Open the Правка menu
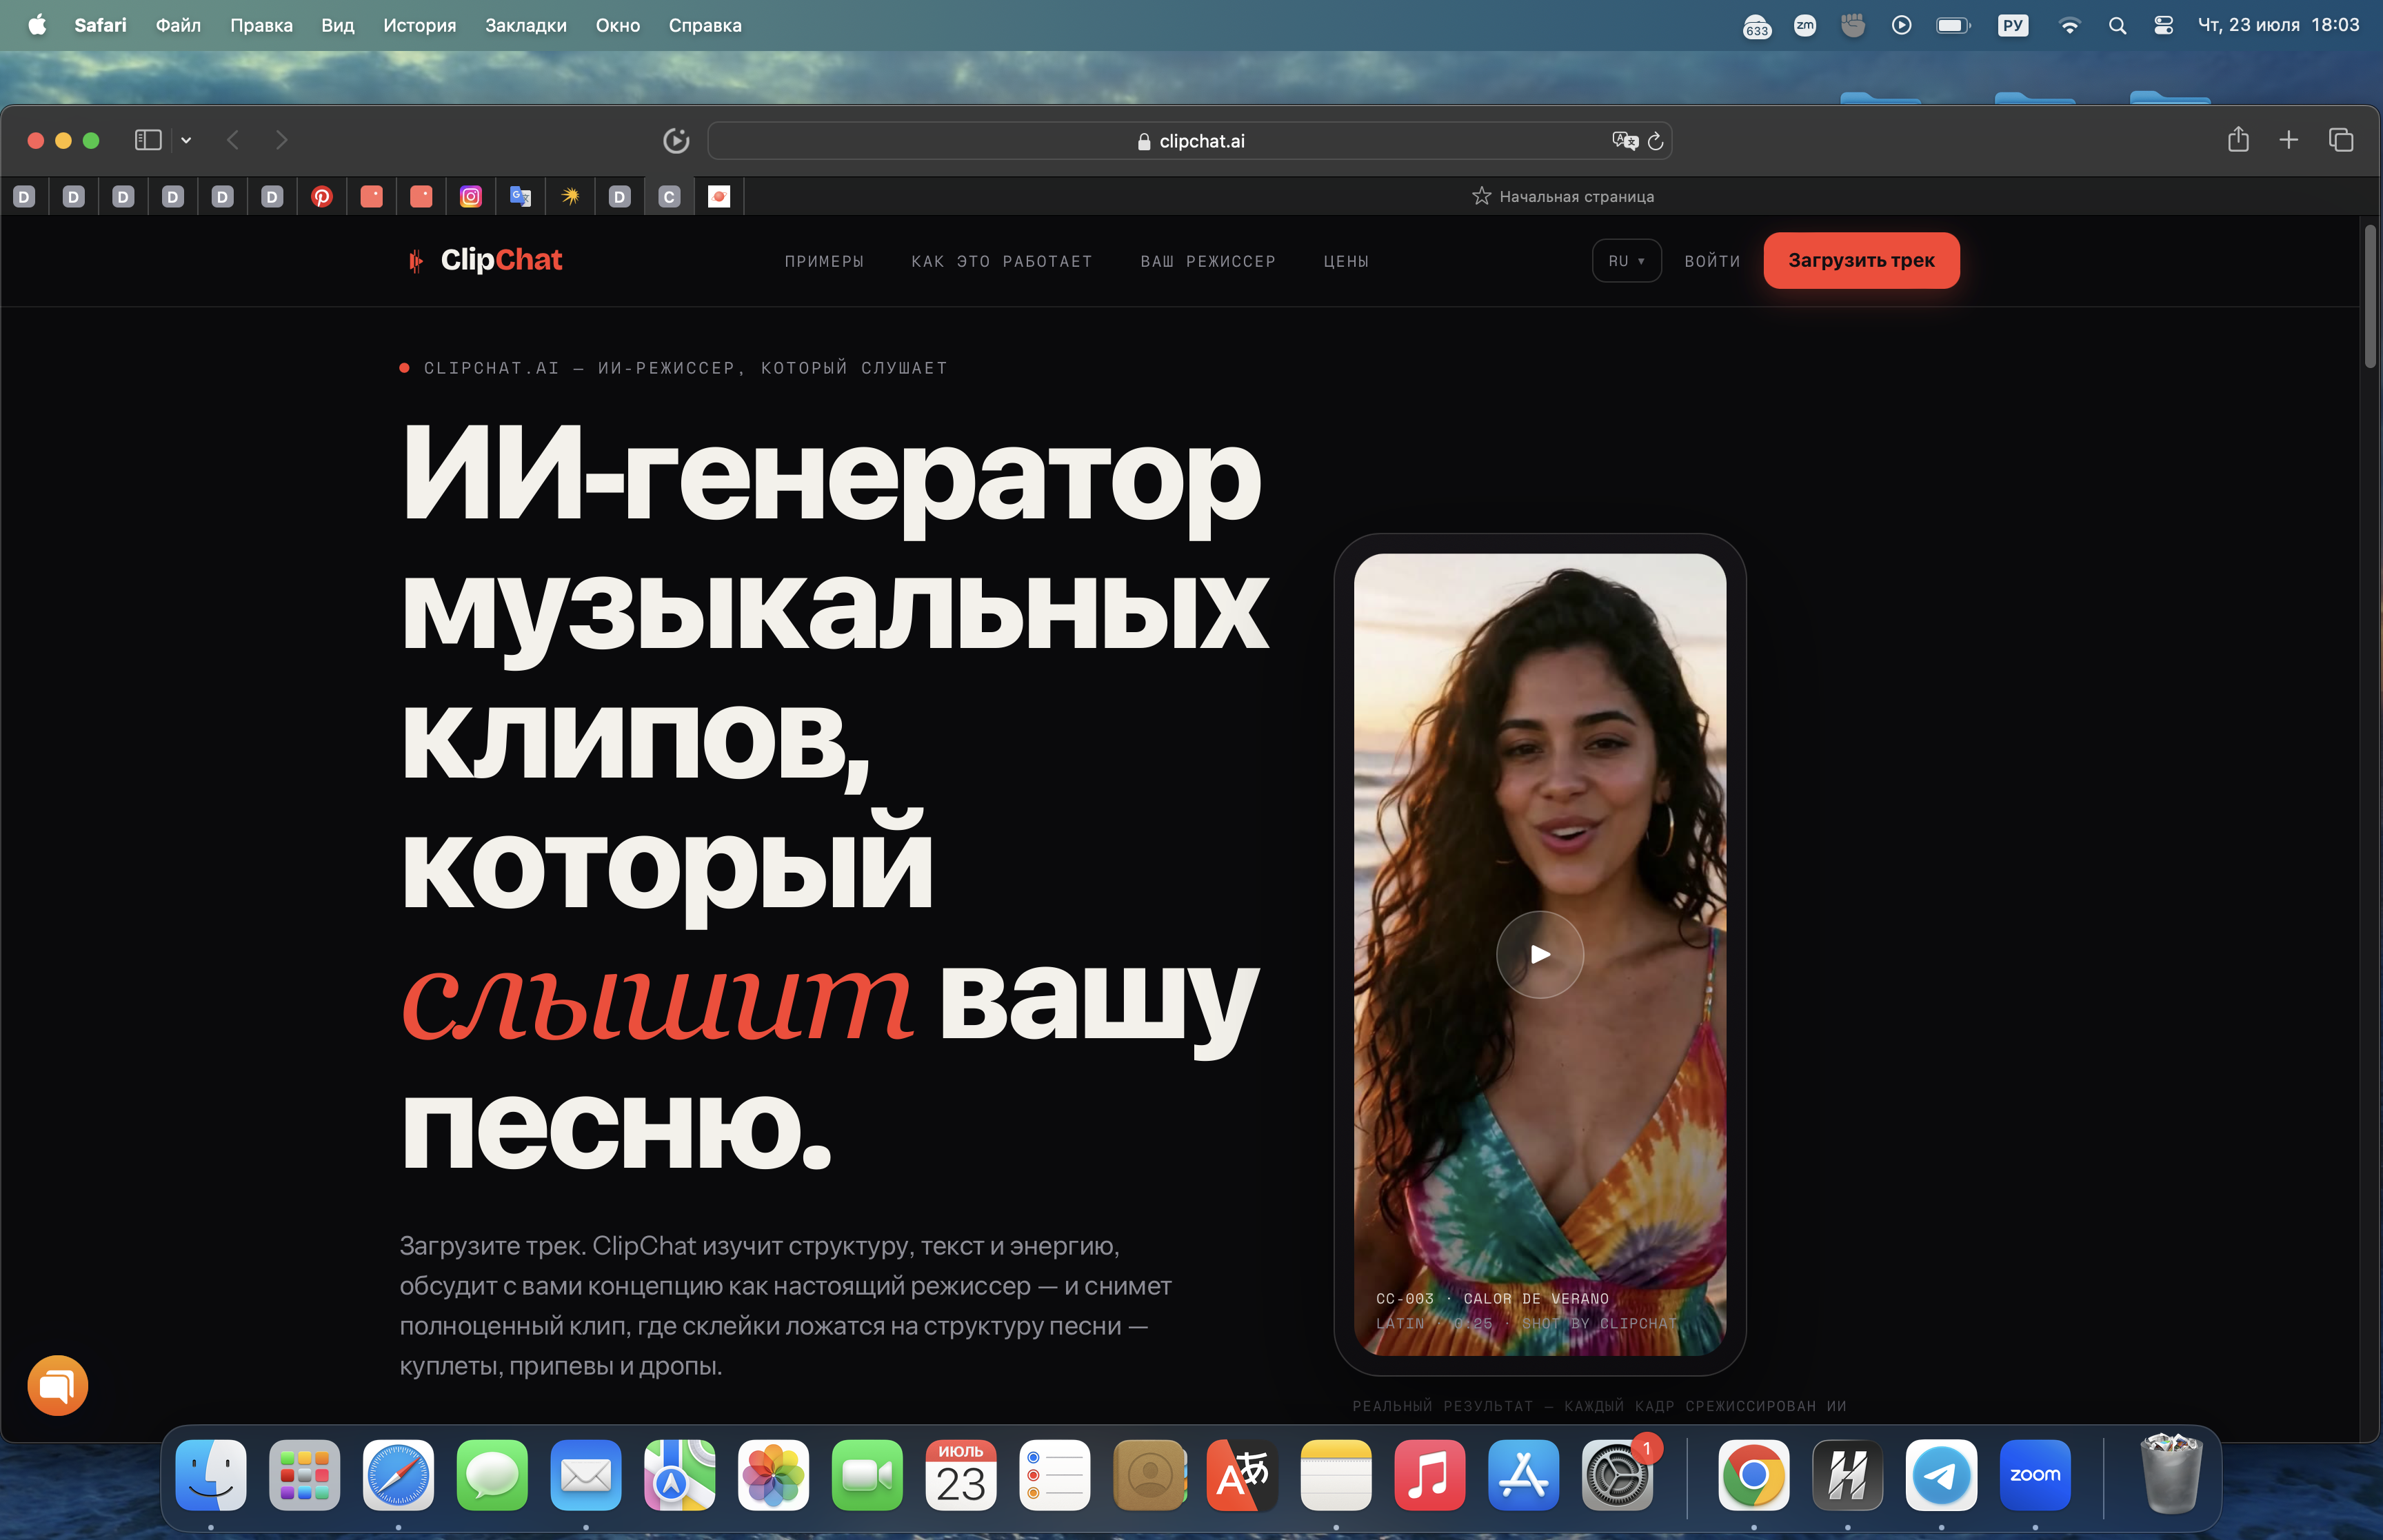This screenshot has width=2383, height=1540. [261, 25]
